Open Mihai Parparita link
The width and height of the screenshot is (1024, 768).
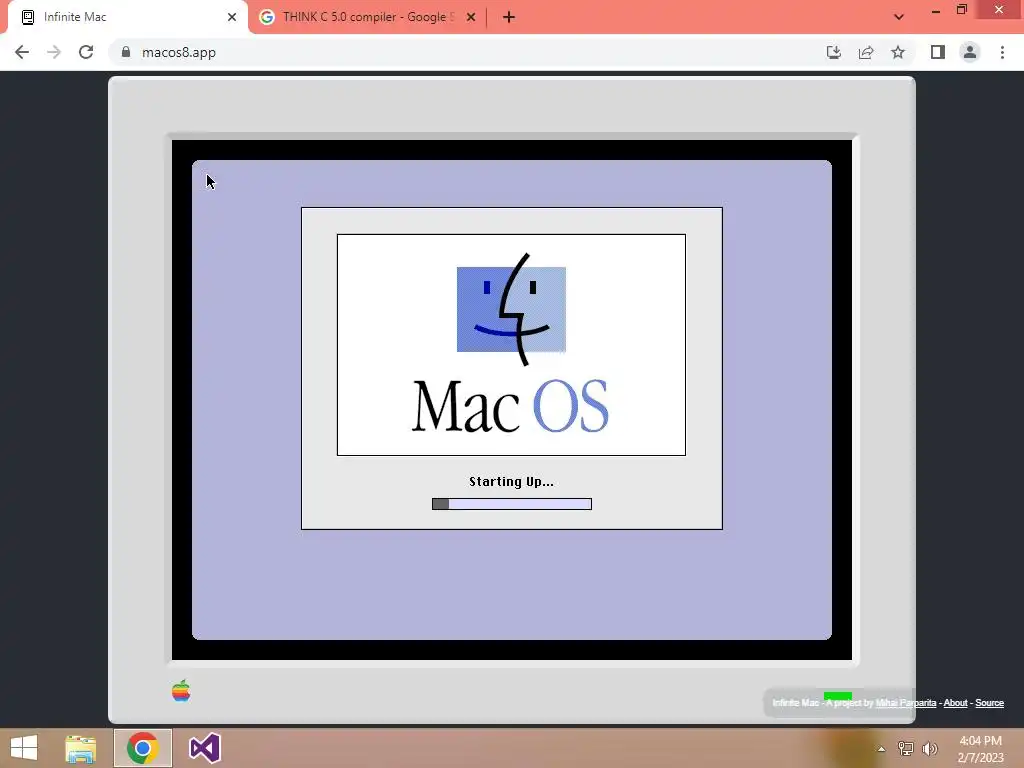tap(905, 703)
